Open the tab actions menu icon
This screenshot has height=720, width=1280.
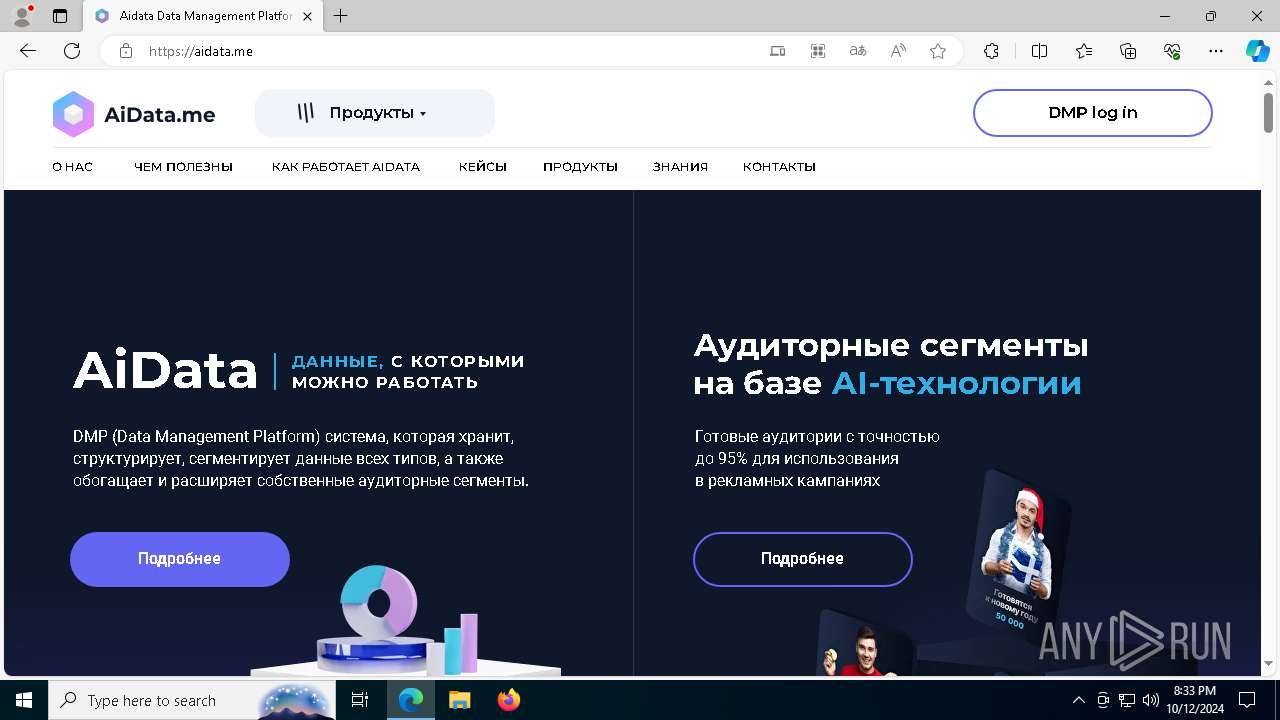[x=60, y=16]
